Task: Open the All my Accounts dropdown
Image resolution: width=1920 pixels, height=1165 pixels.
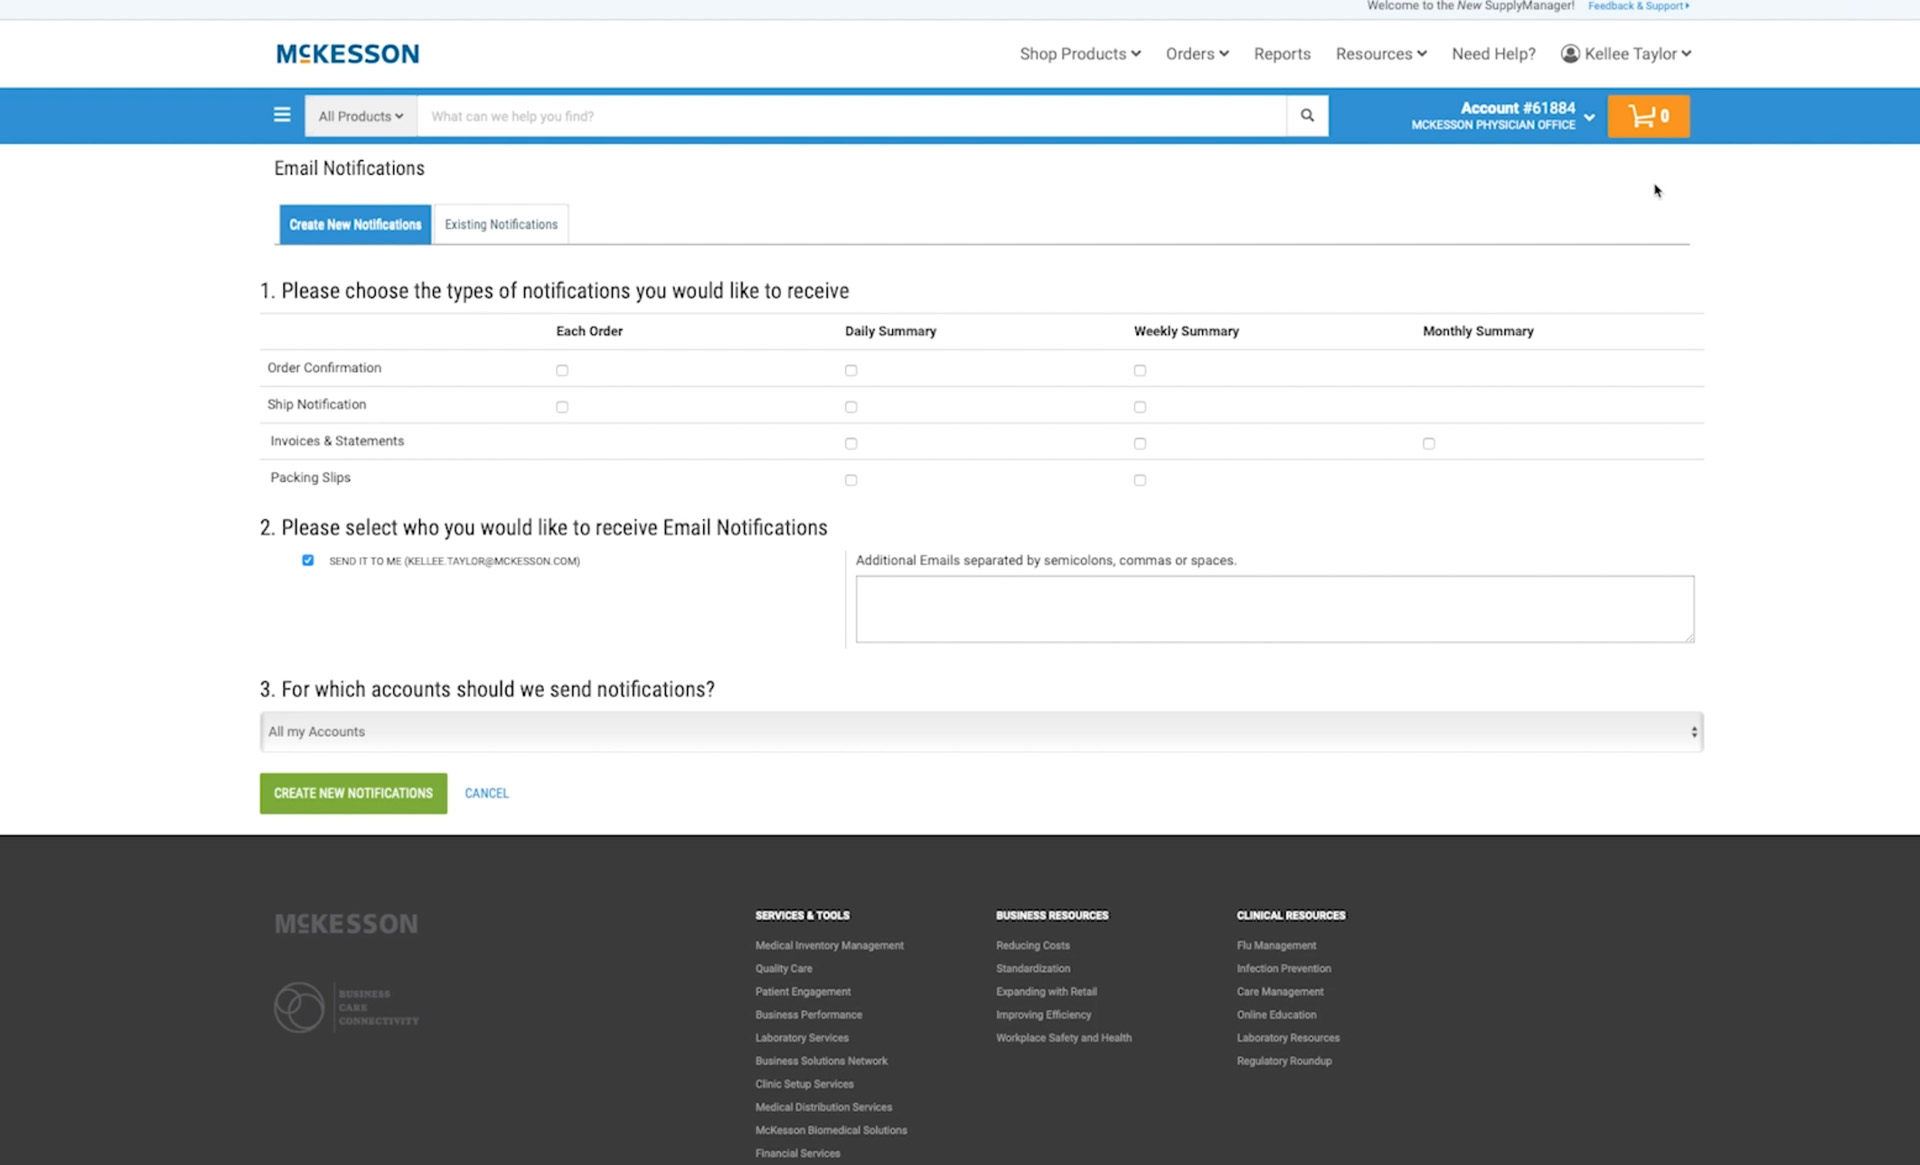Action: [981, 732]
